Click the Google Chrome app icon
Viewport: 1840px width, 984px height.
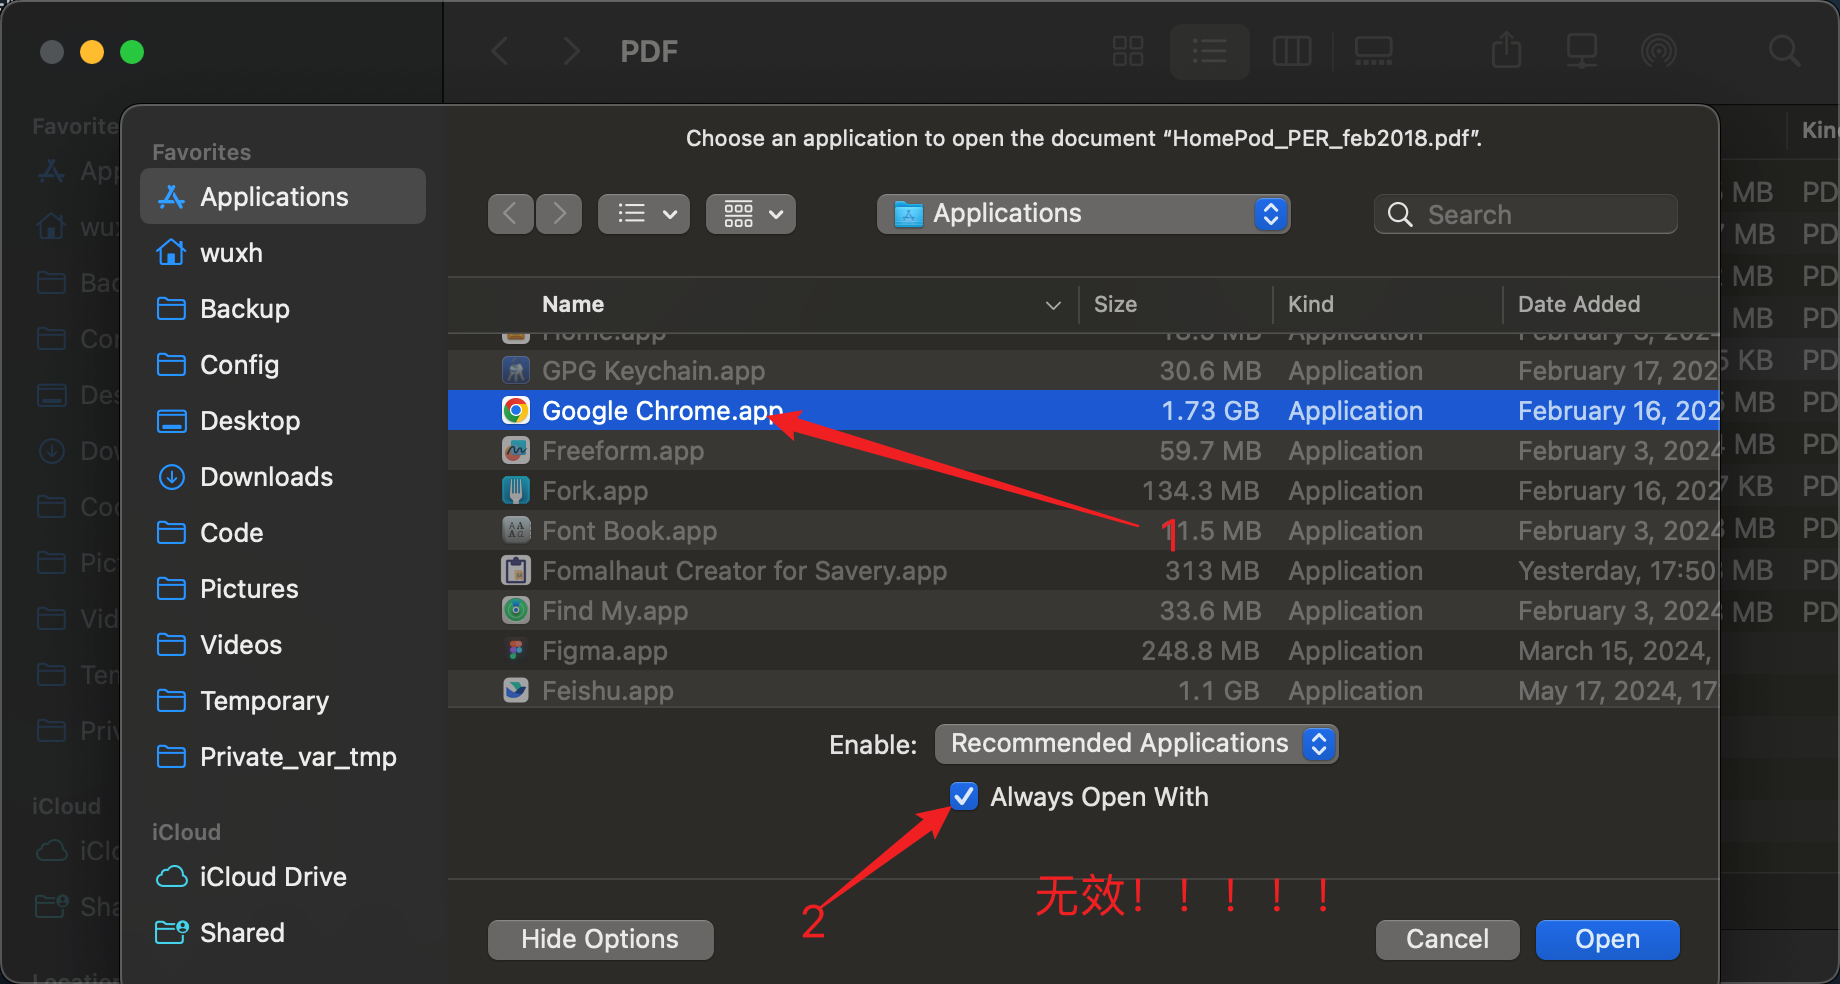[516, 411]
